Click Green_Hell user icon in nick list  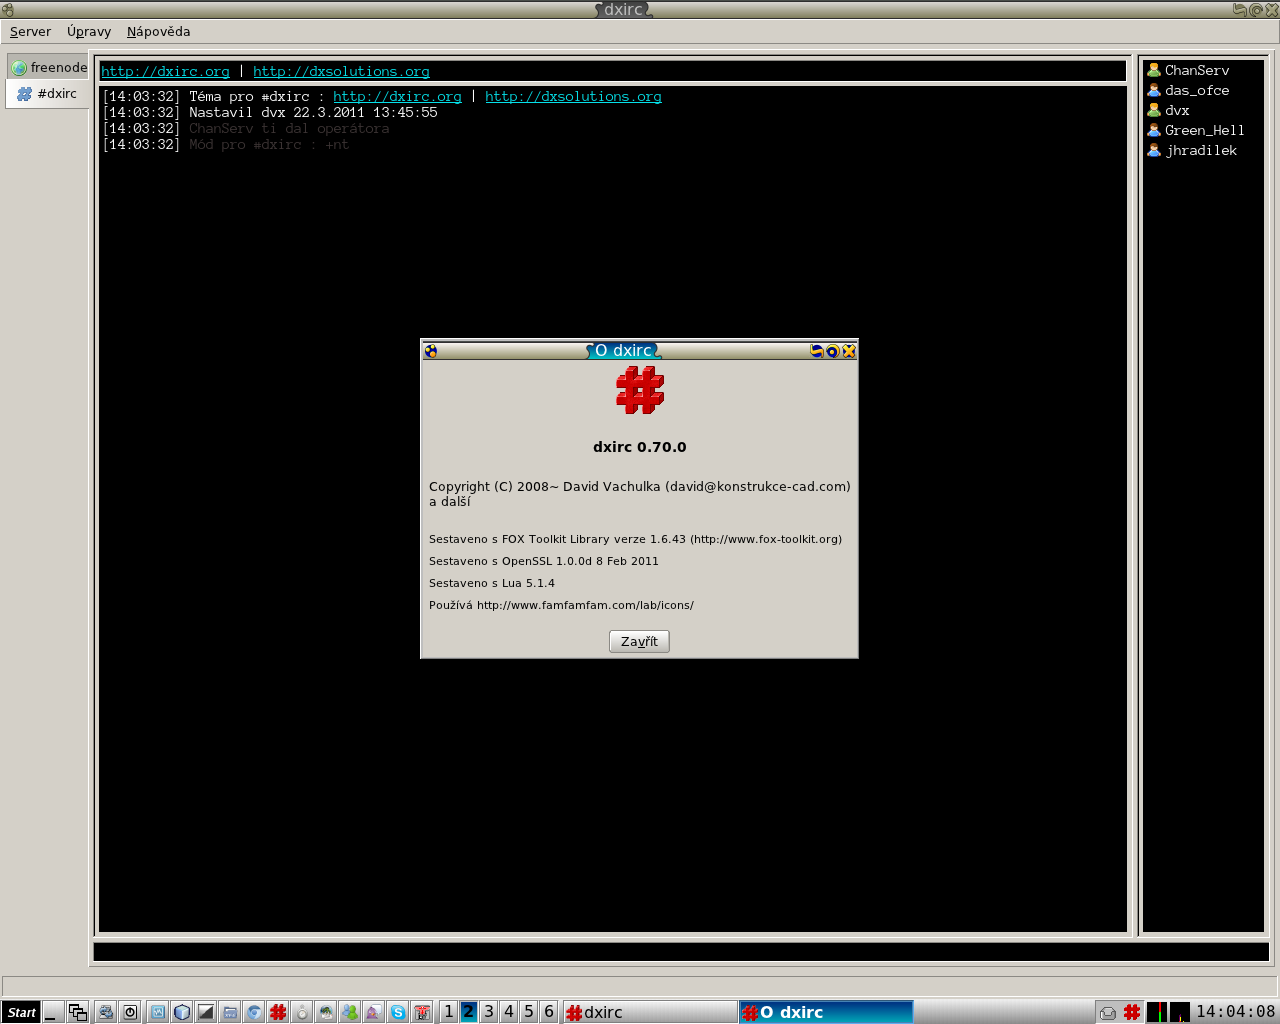click(1154, 130)
